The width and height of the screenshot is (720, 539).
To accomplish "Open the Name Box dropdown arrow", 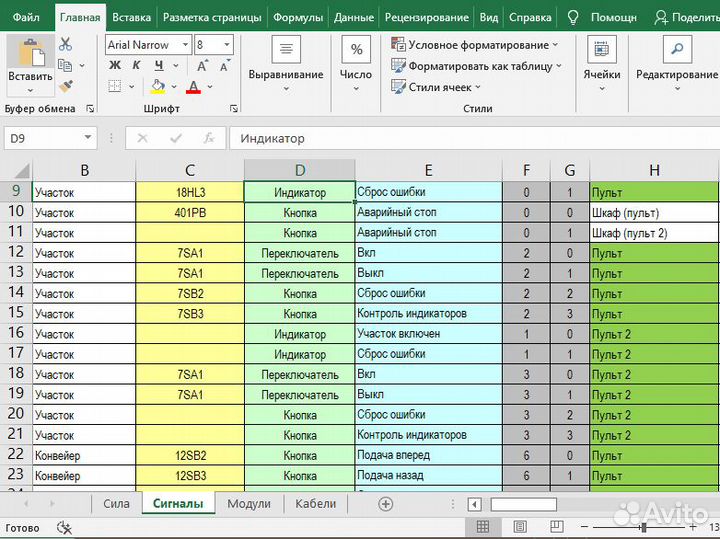I will (x=88, y=138).
